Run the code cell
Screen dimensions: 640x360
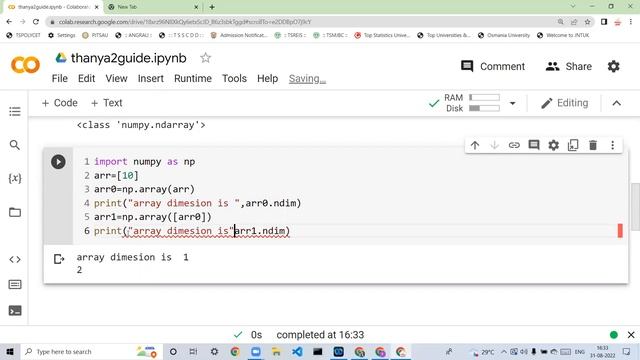tap(58, 162)
